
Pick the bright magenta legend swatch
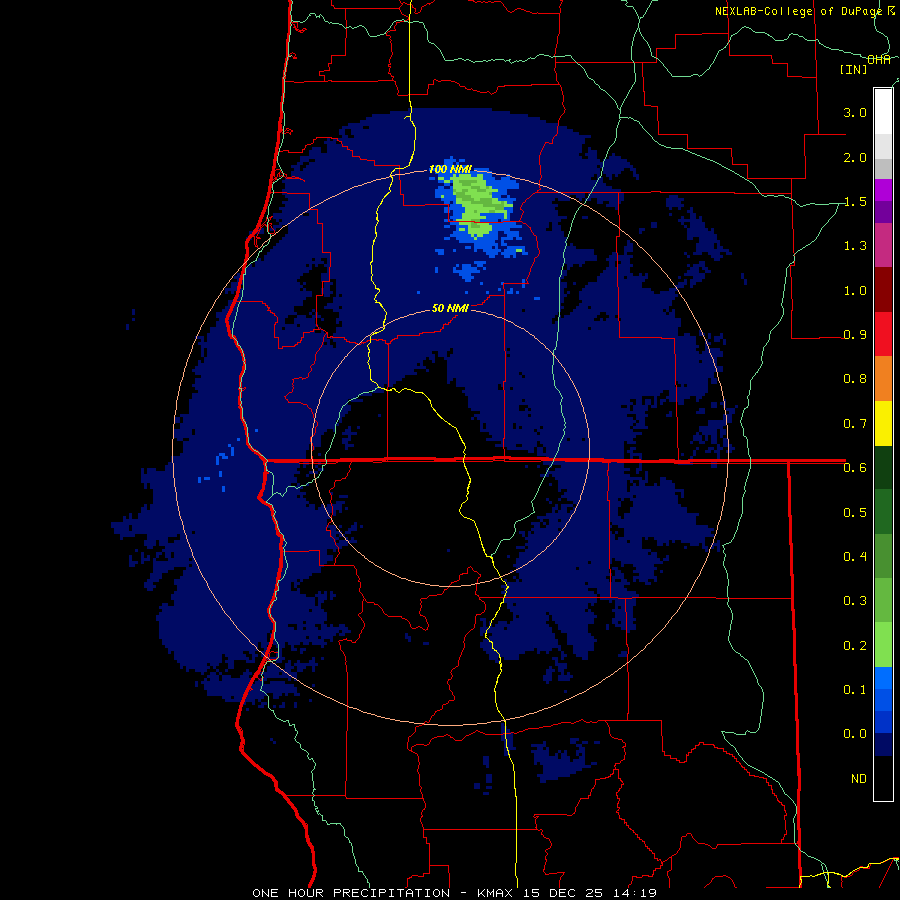coord(883,190)
